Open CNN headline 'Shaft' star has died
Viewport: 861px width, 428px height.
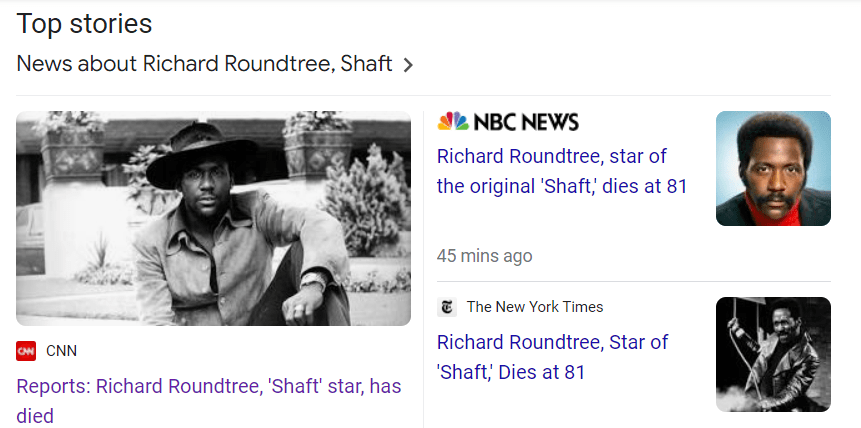pyautogui.click(x=208, y=386)
